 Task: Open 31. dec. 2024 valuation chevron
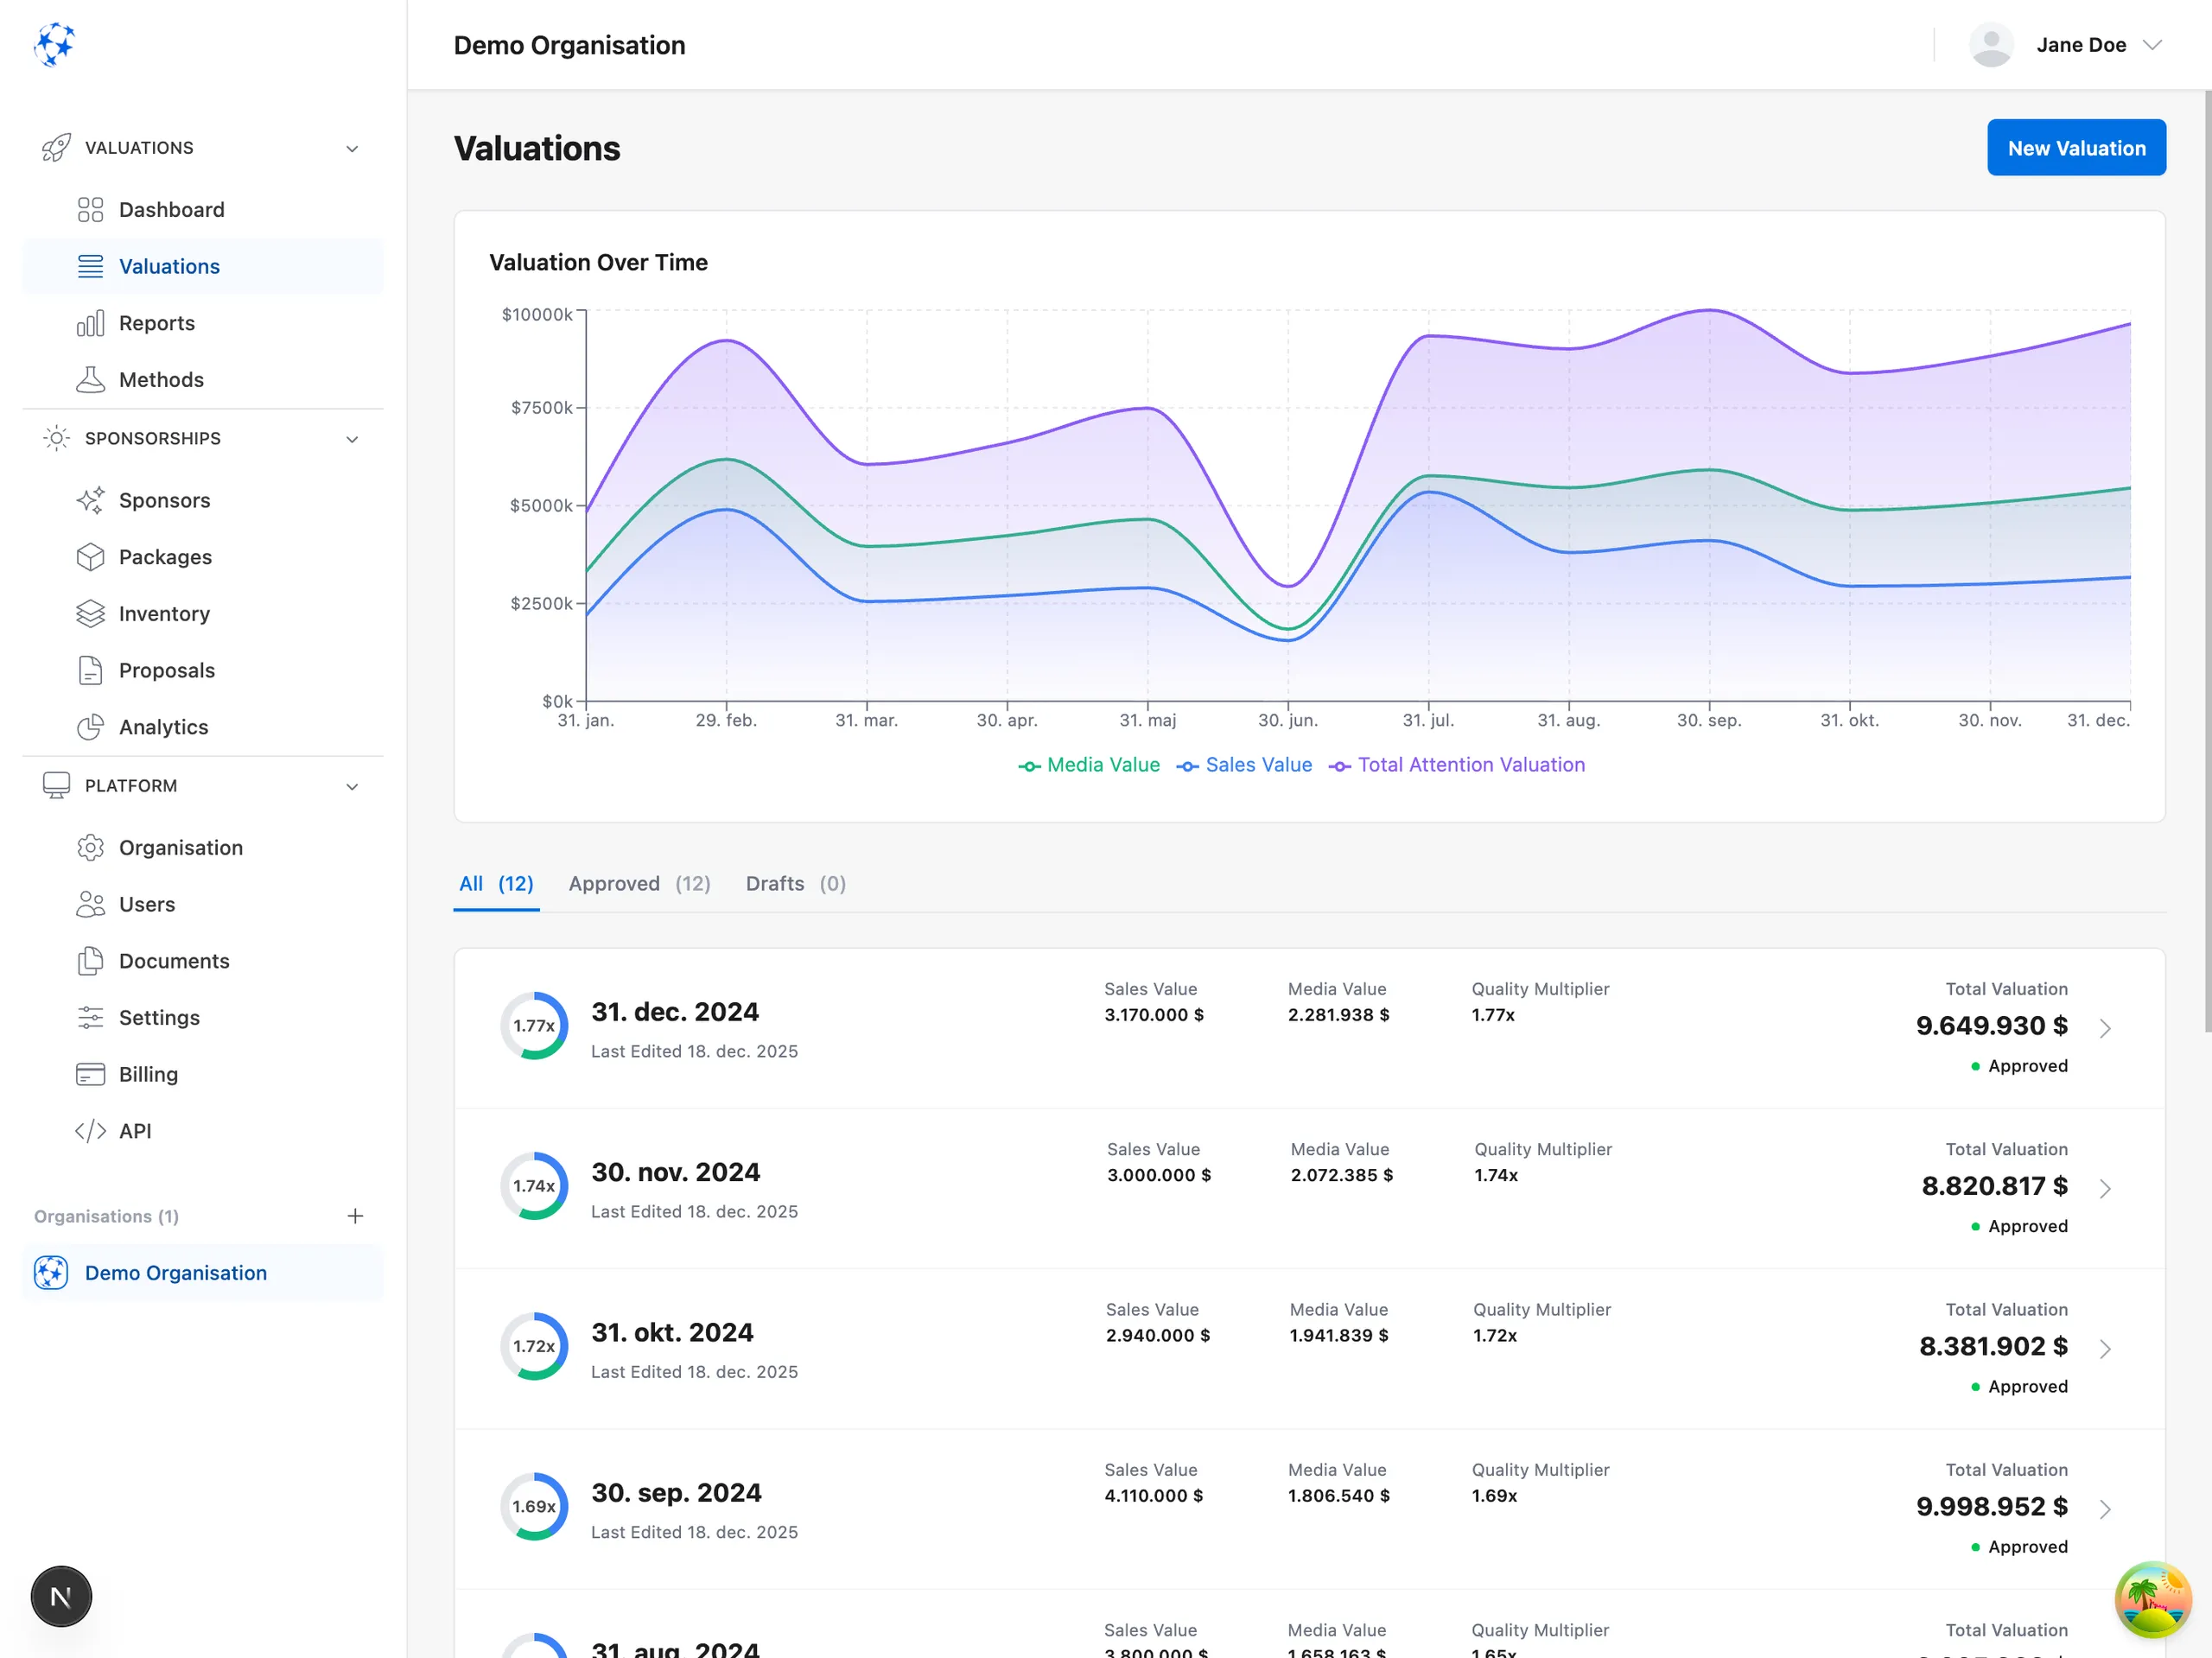(2105, 1028)
